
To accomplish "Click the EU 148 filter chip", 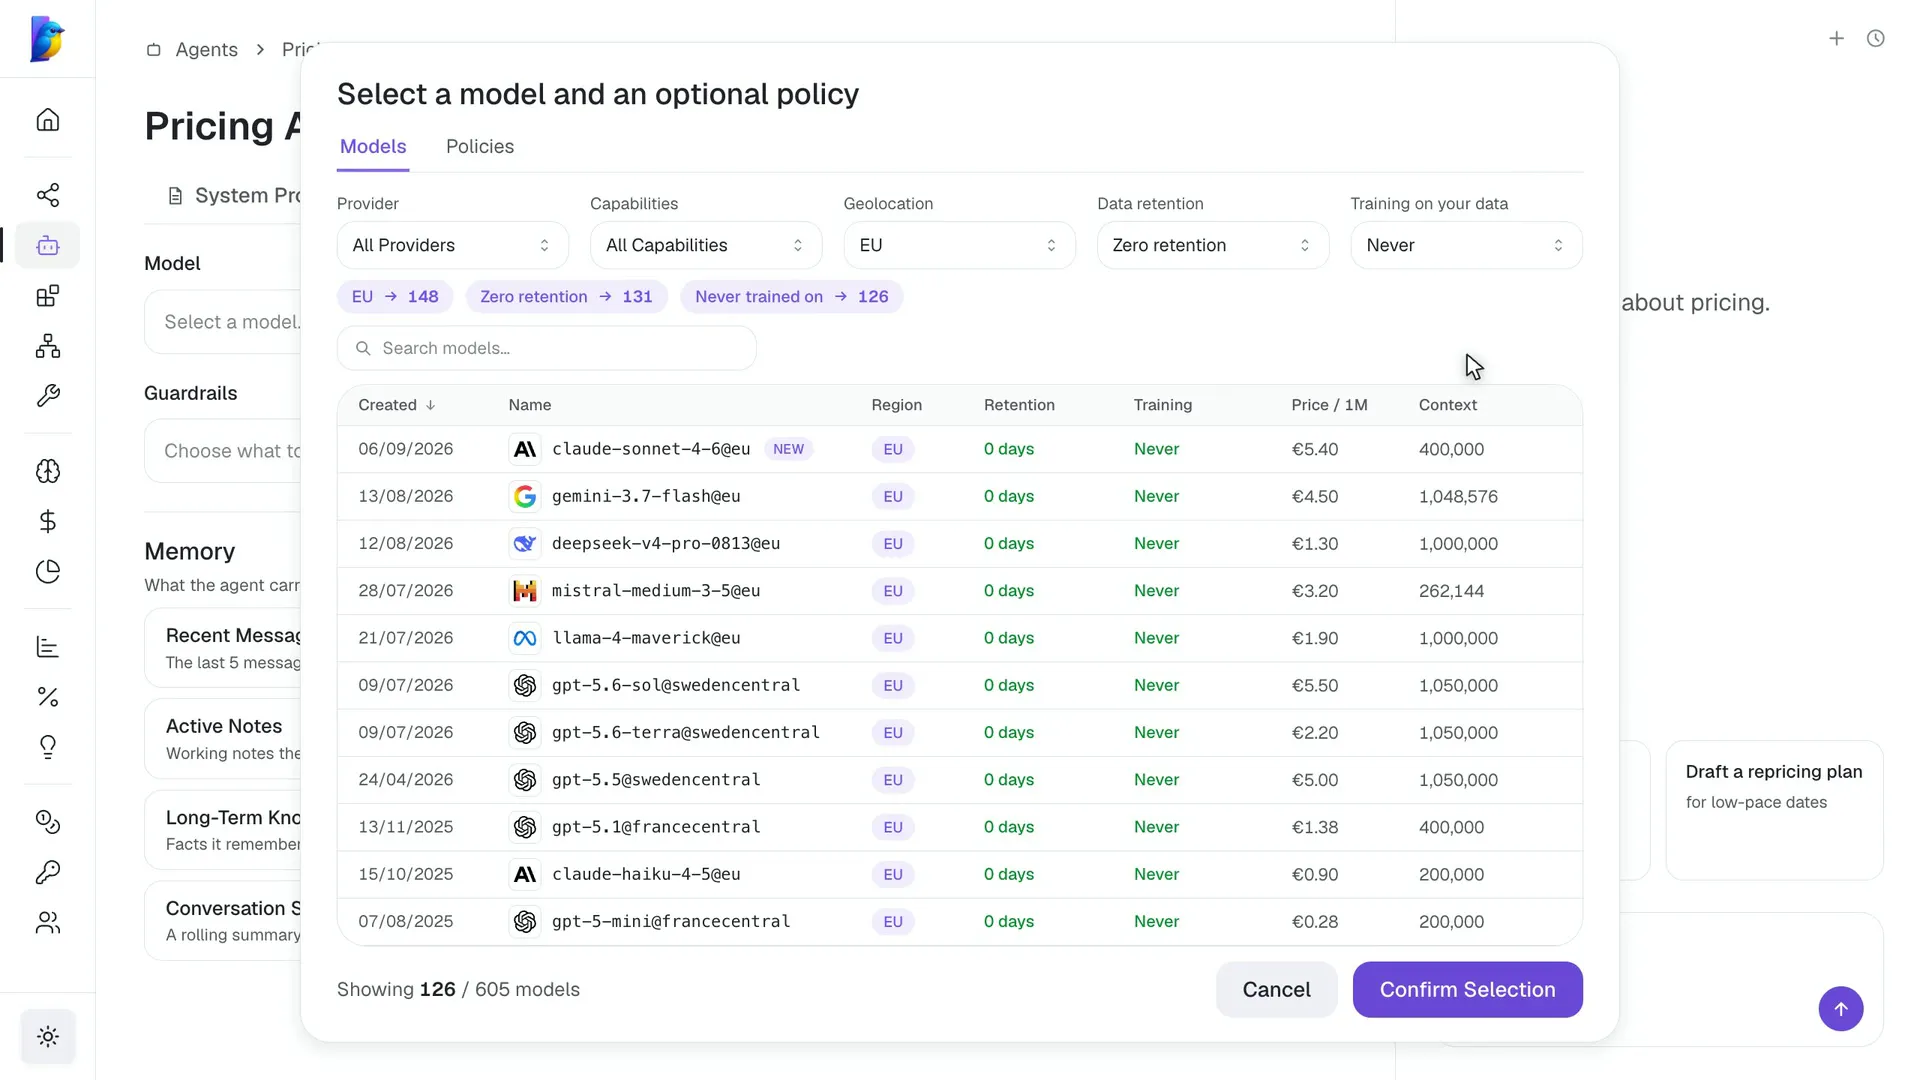I will point(395,297).
